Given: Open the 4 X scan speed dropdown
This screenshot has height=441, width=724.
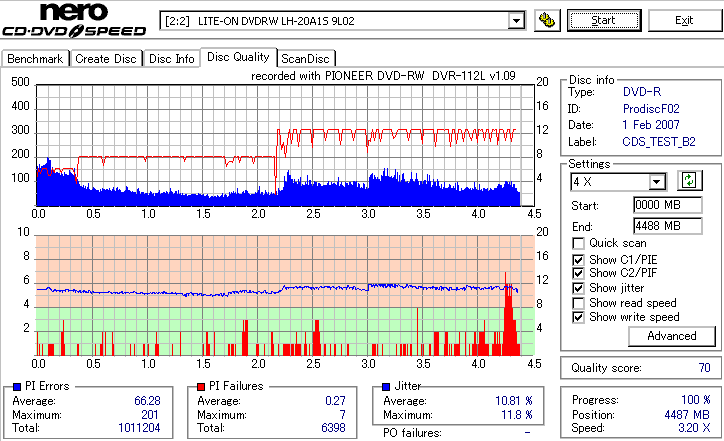Looking at the screenshot, I should coord(618,182).
